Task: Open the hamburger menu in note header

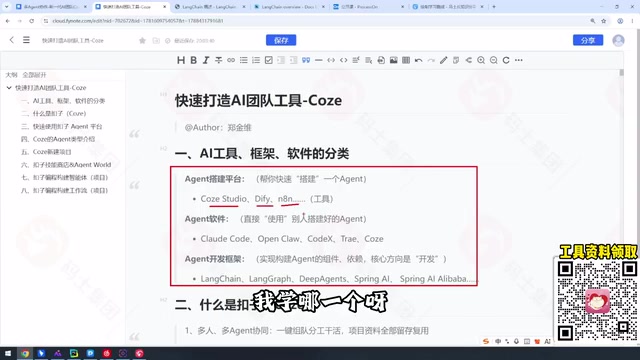Action: [x=26, y=40]
